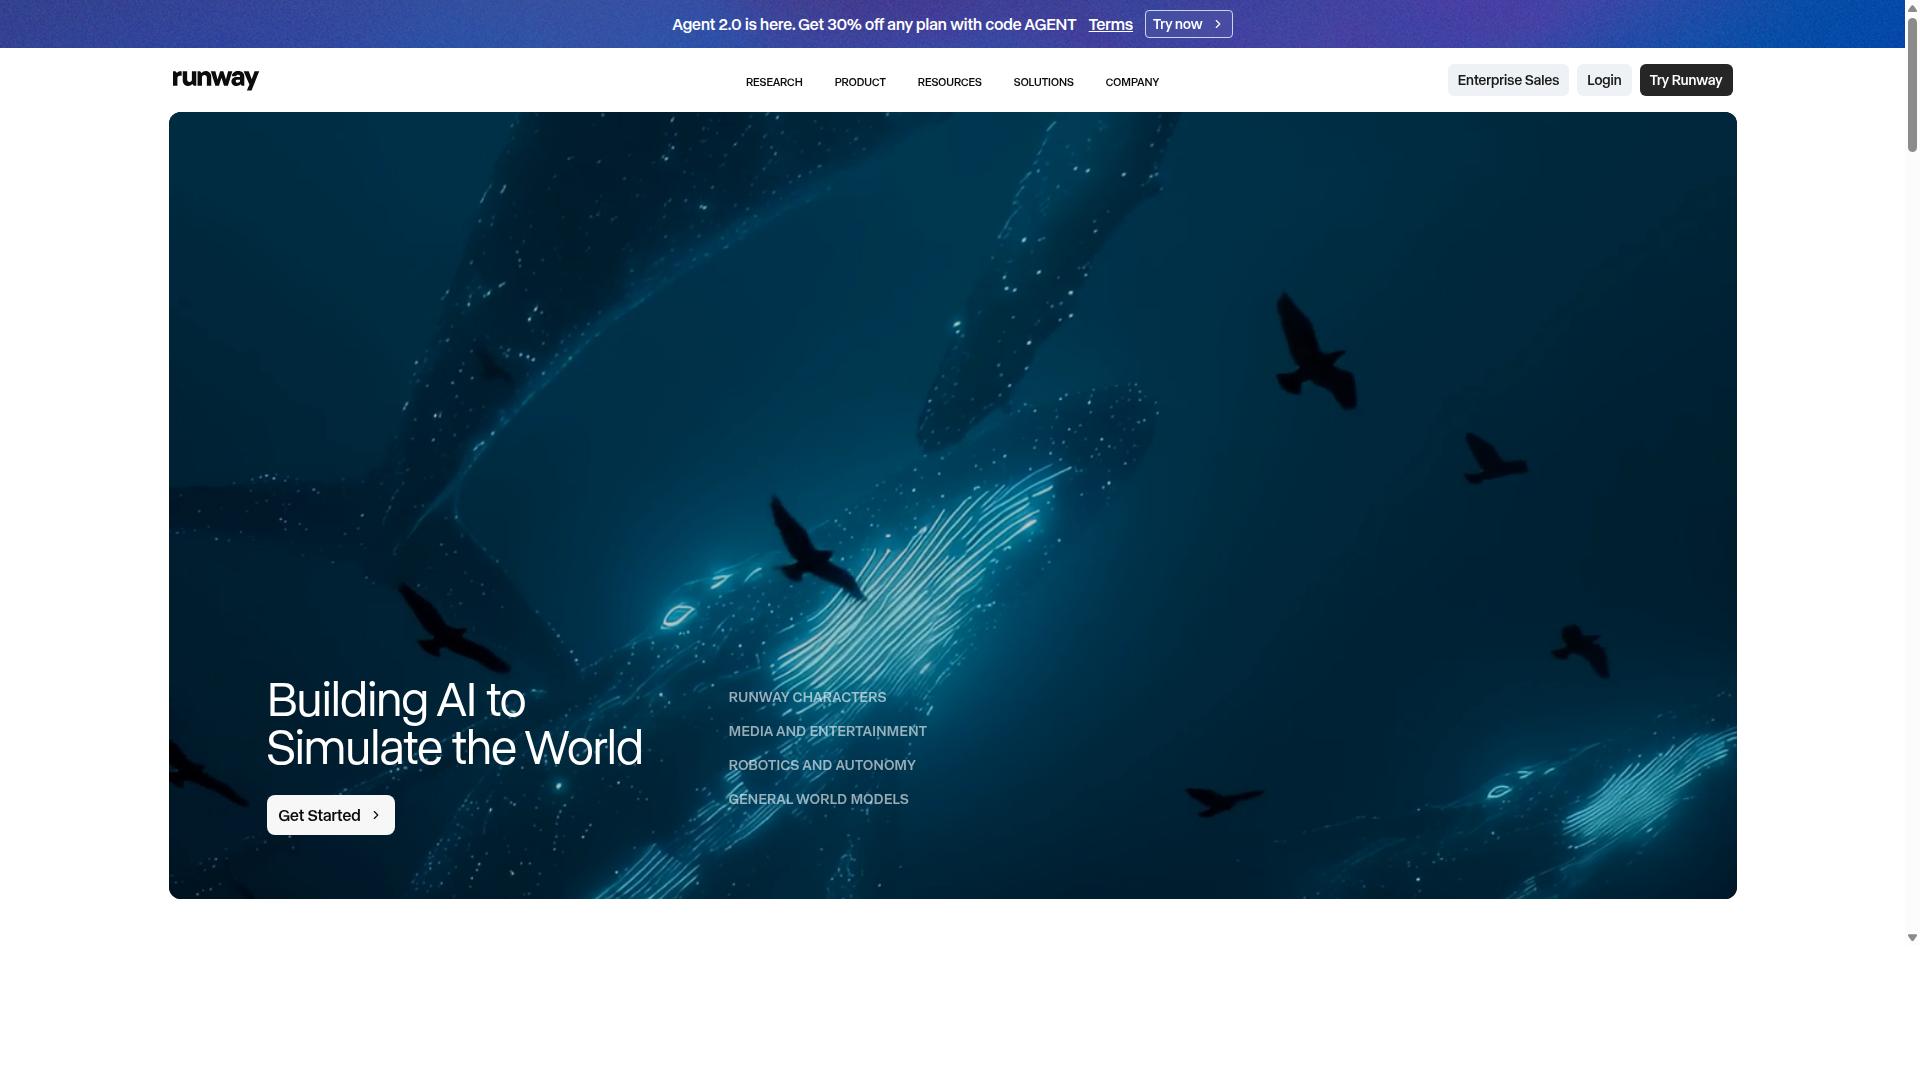Click the "Building AI to Simulate the World" headline

455,724
